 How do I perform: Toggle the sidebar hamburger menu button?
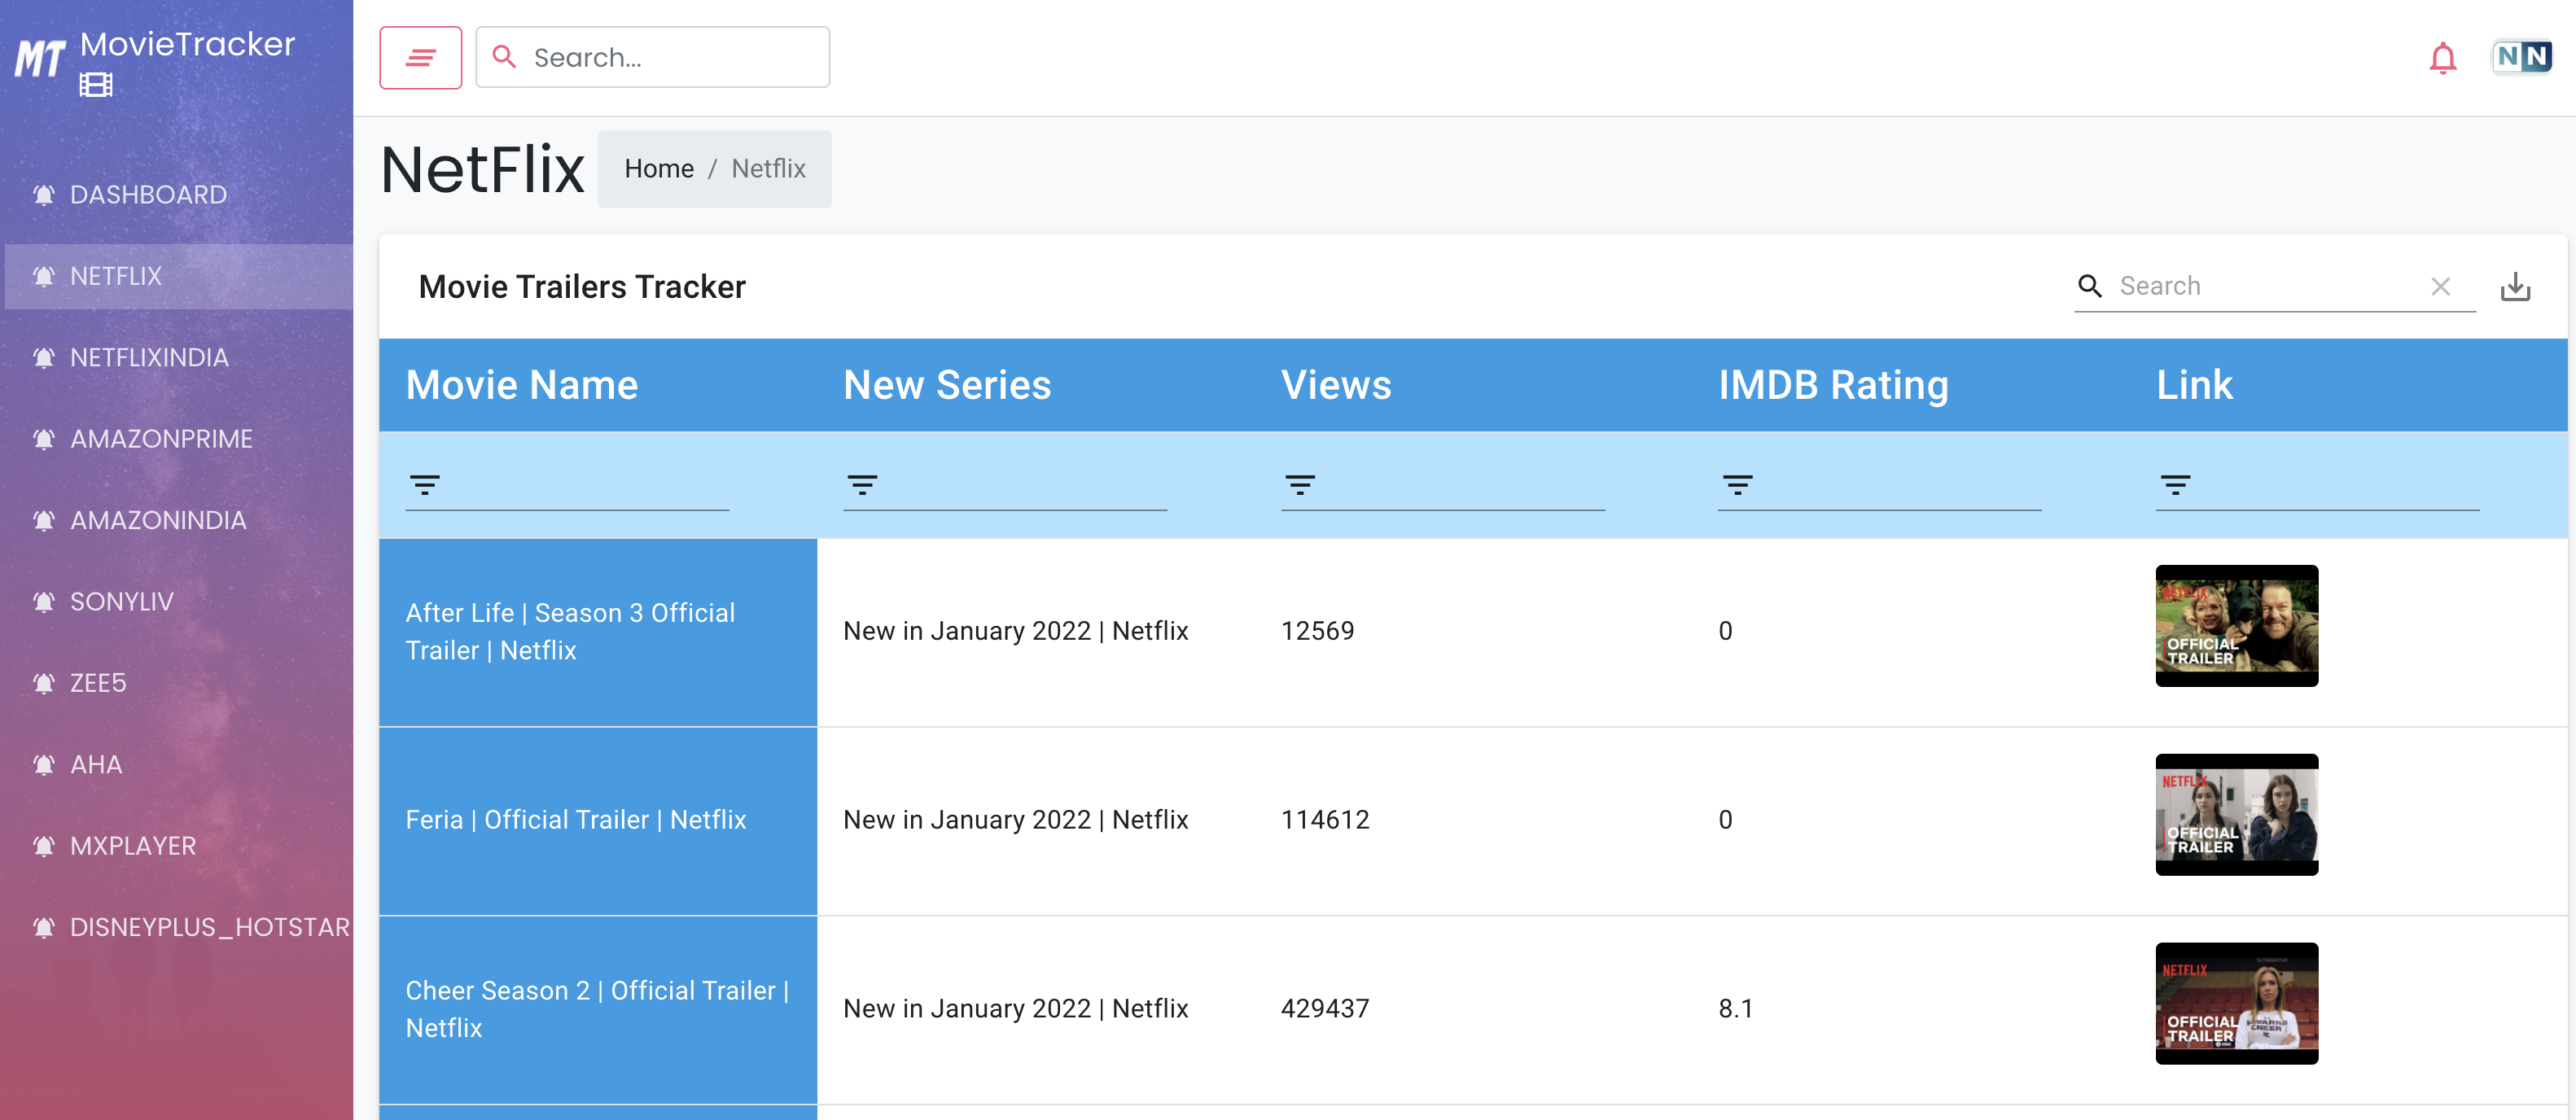(420, 57)
